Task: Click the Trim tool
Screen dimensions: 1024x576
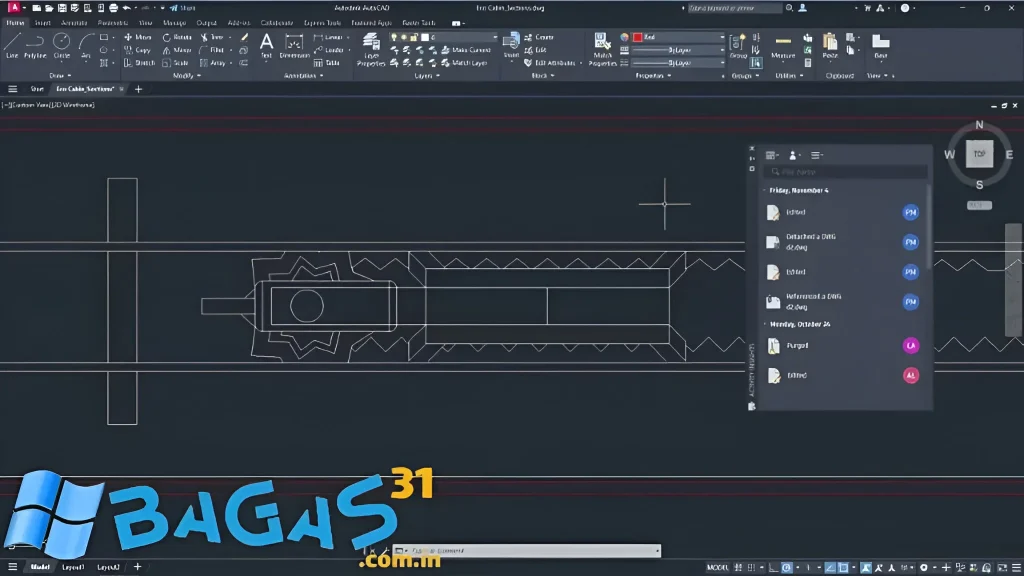Action: [212, 37]
